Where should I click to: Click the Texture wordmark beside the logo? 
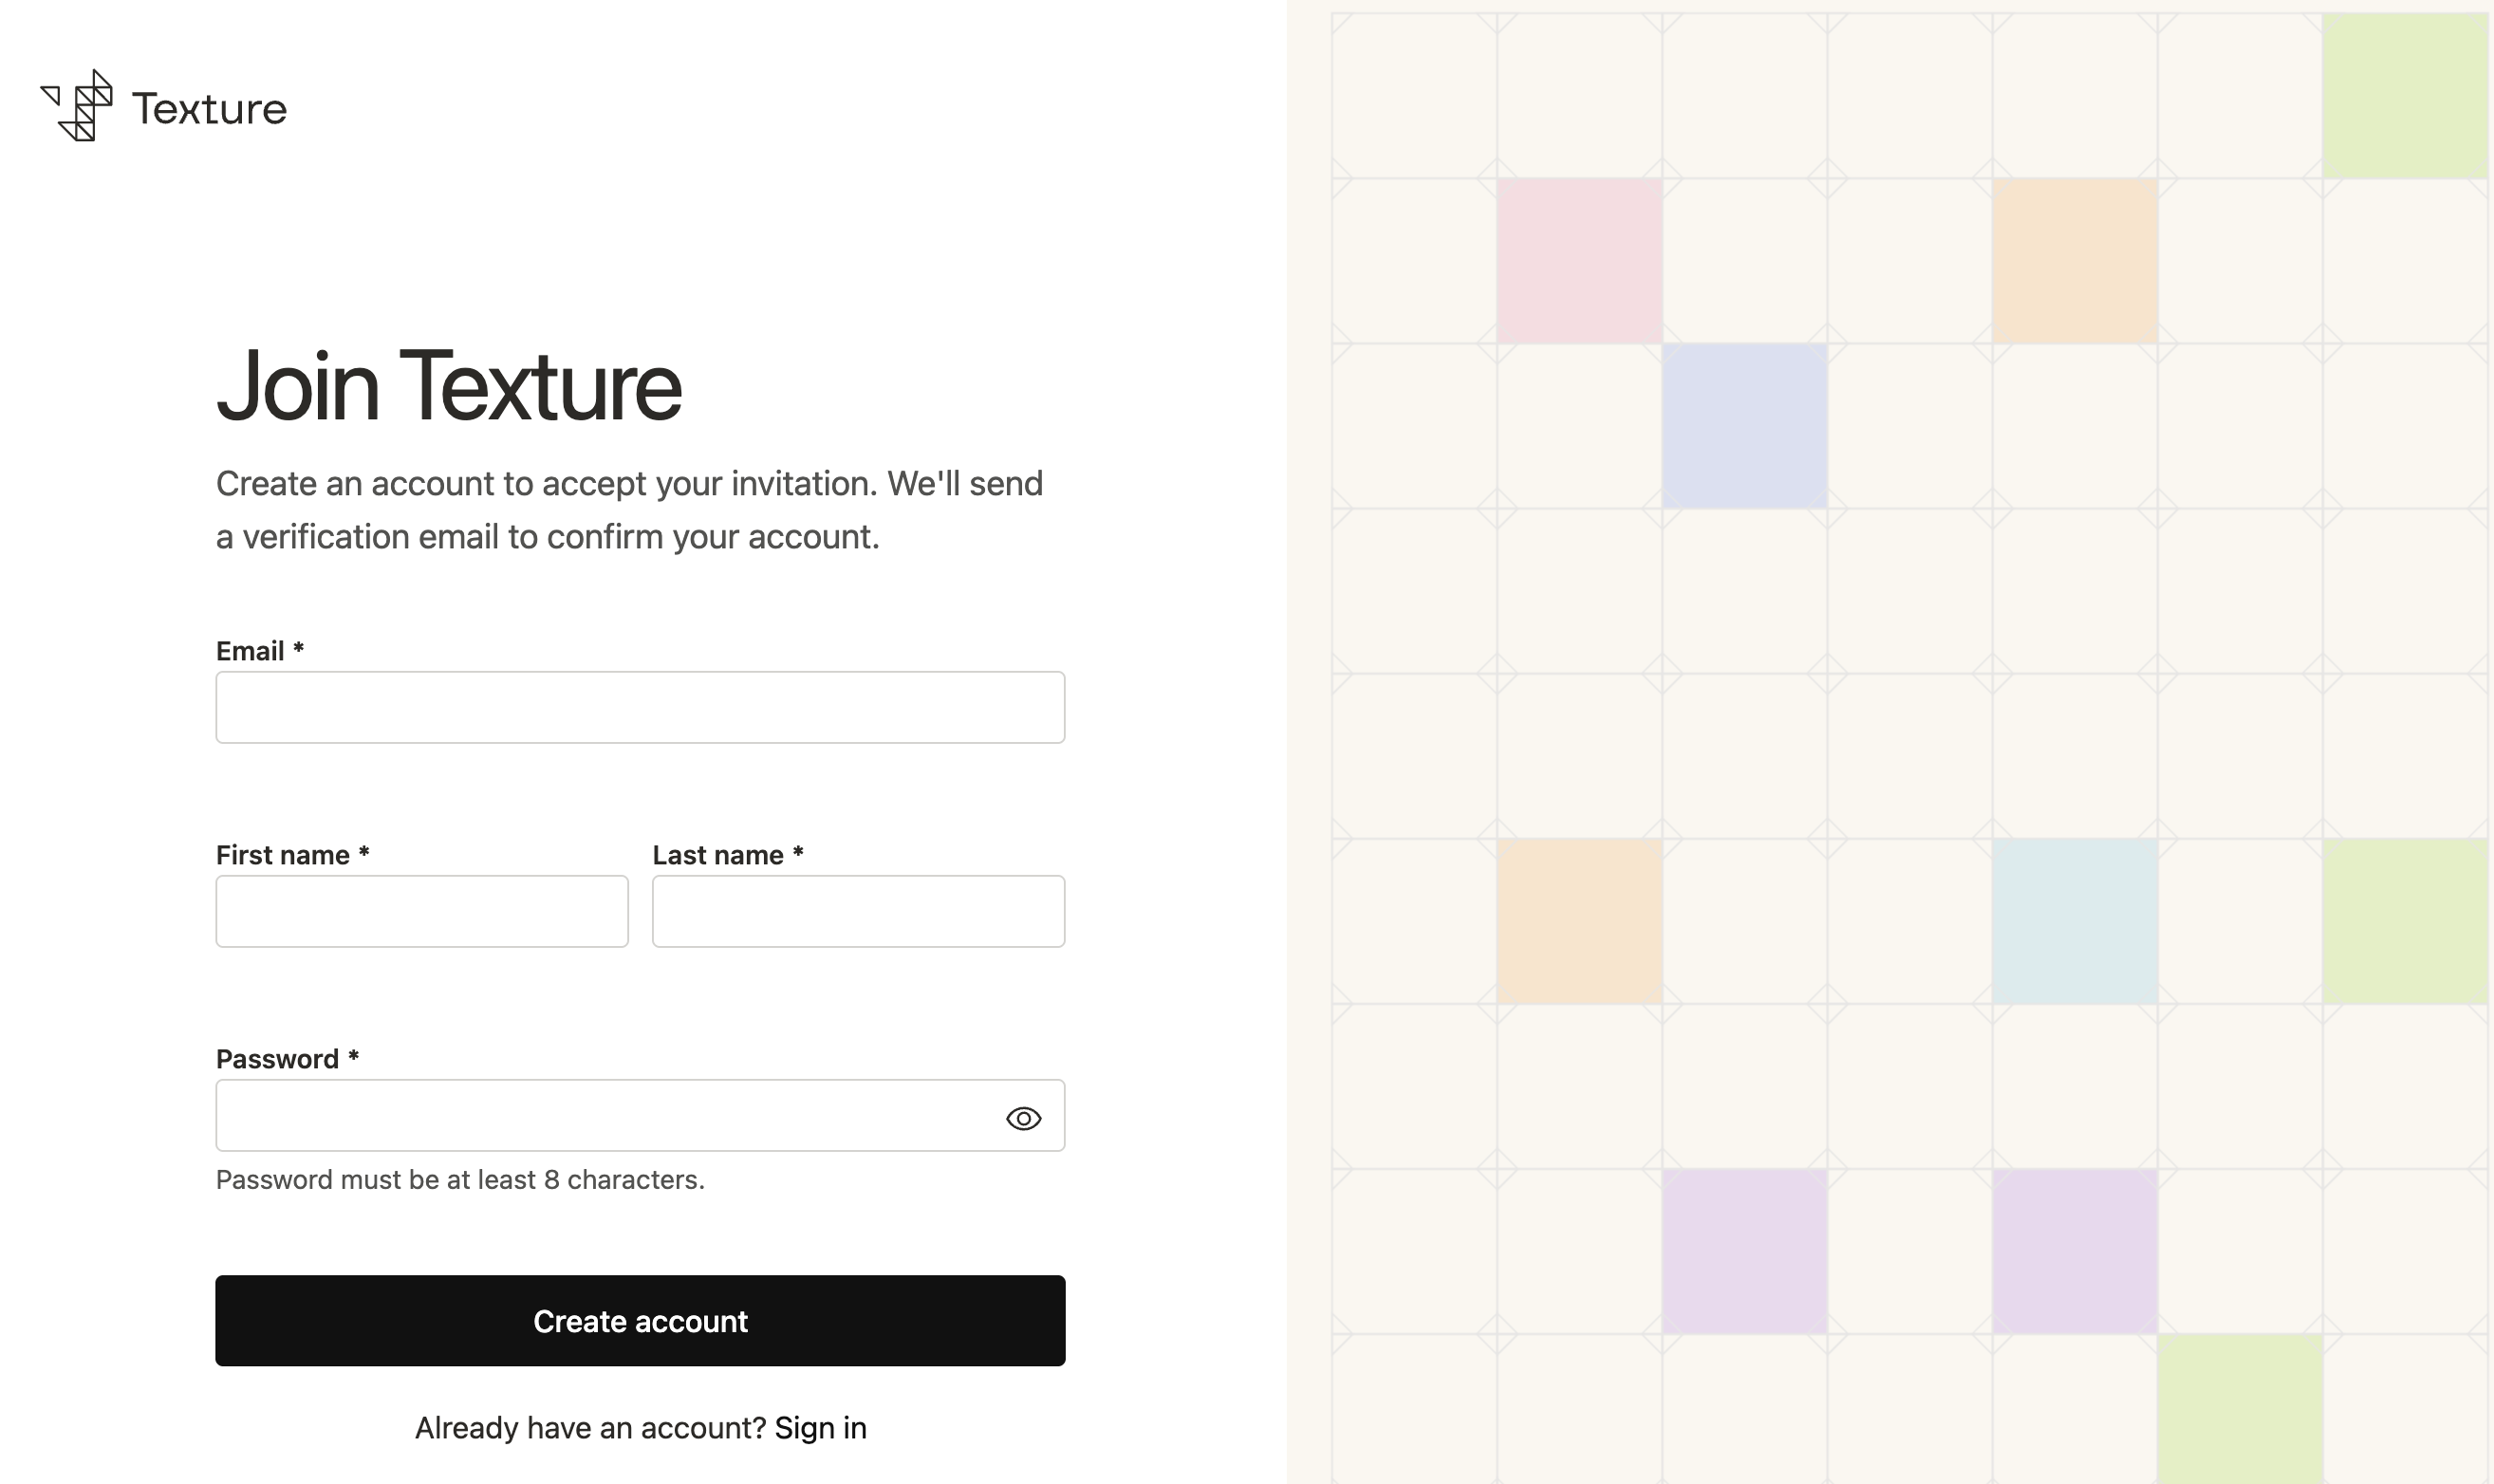coord(209,109)
